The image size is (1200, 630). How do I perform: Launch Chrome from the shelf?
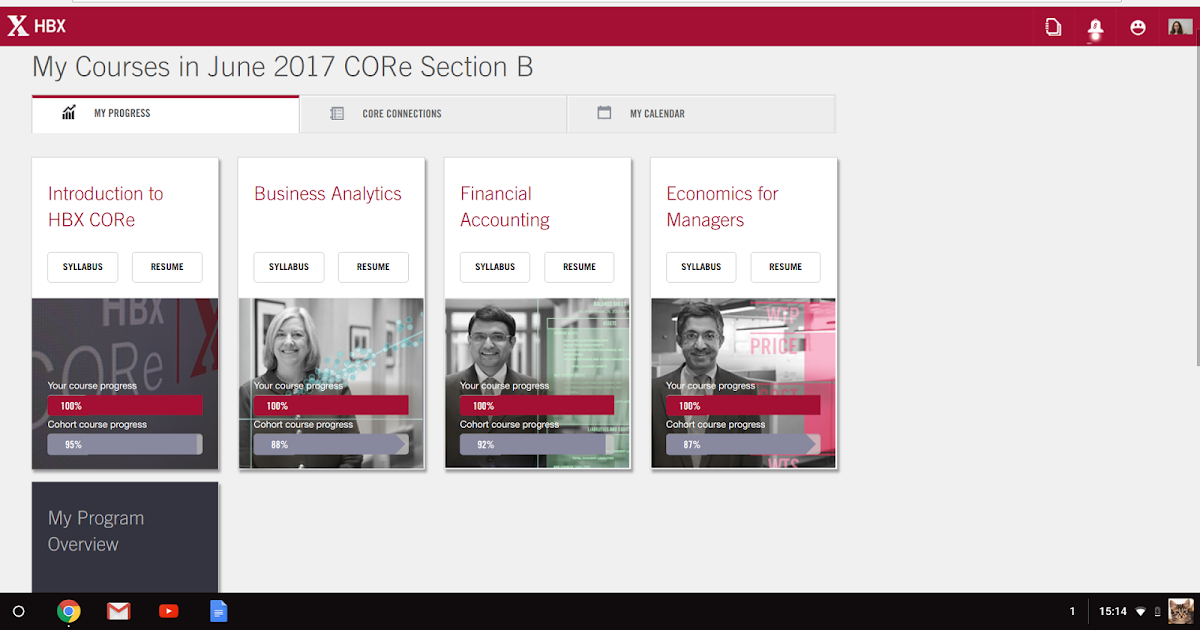(x=68, y=611)
